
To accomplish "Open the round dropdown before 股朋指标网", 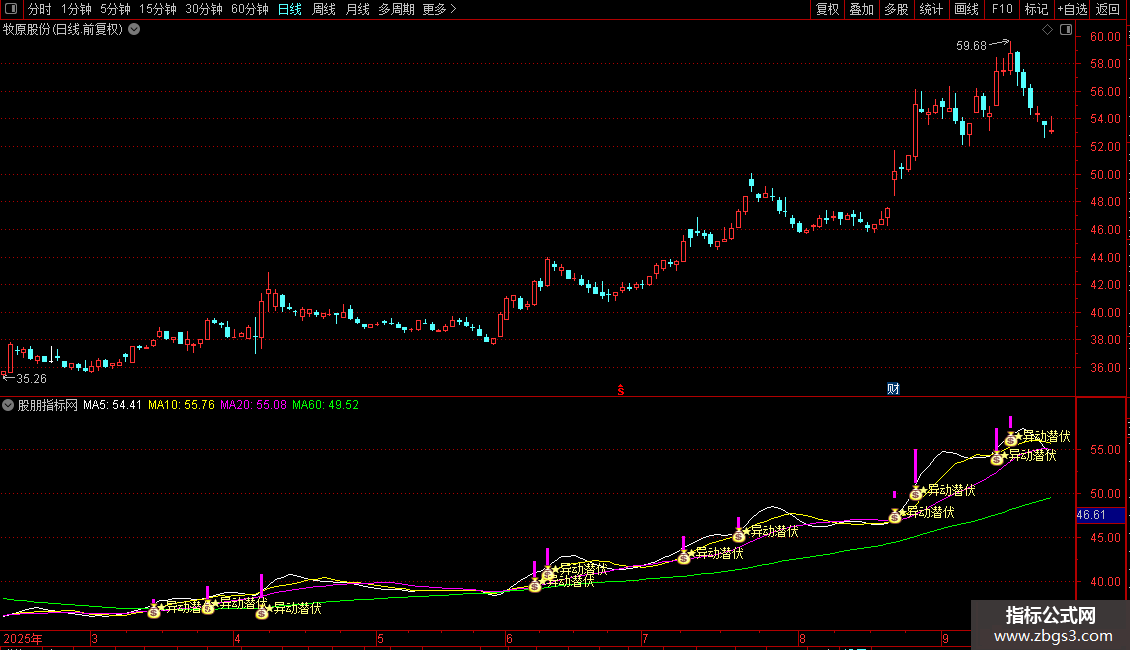I will [8, 405].
